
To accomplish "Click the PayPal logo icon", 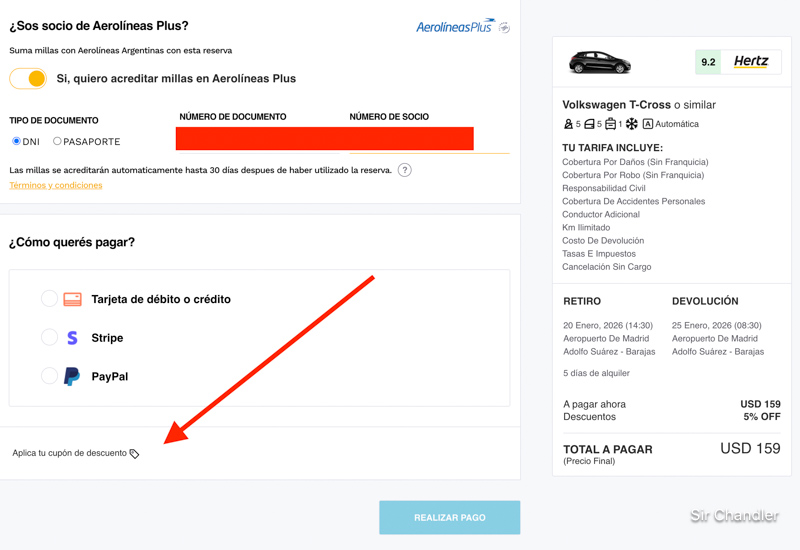I will point(72,377).
